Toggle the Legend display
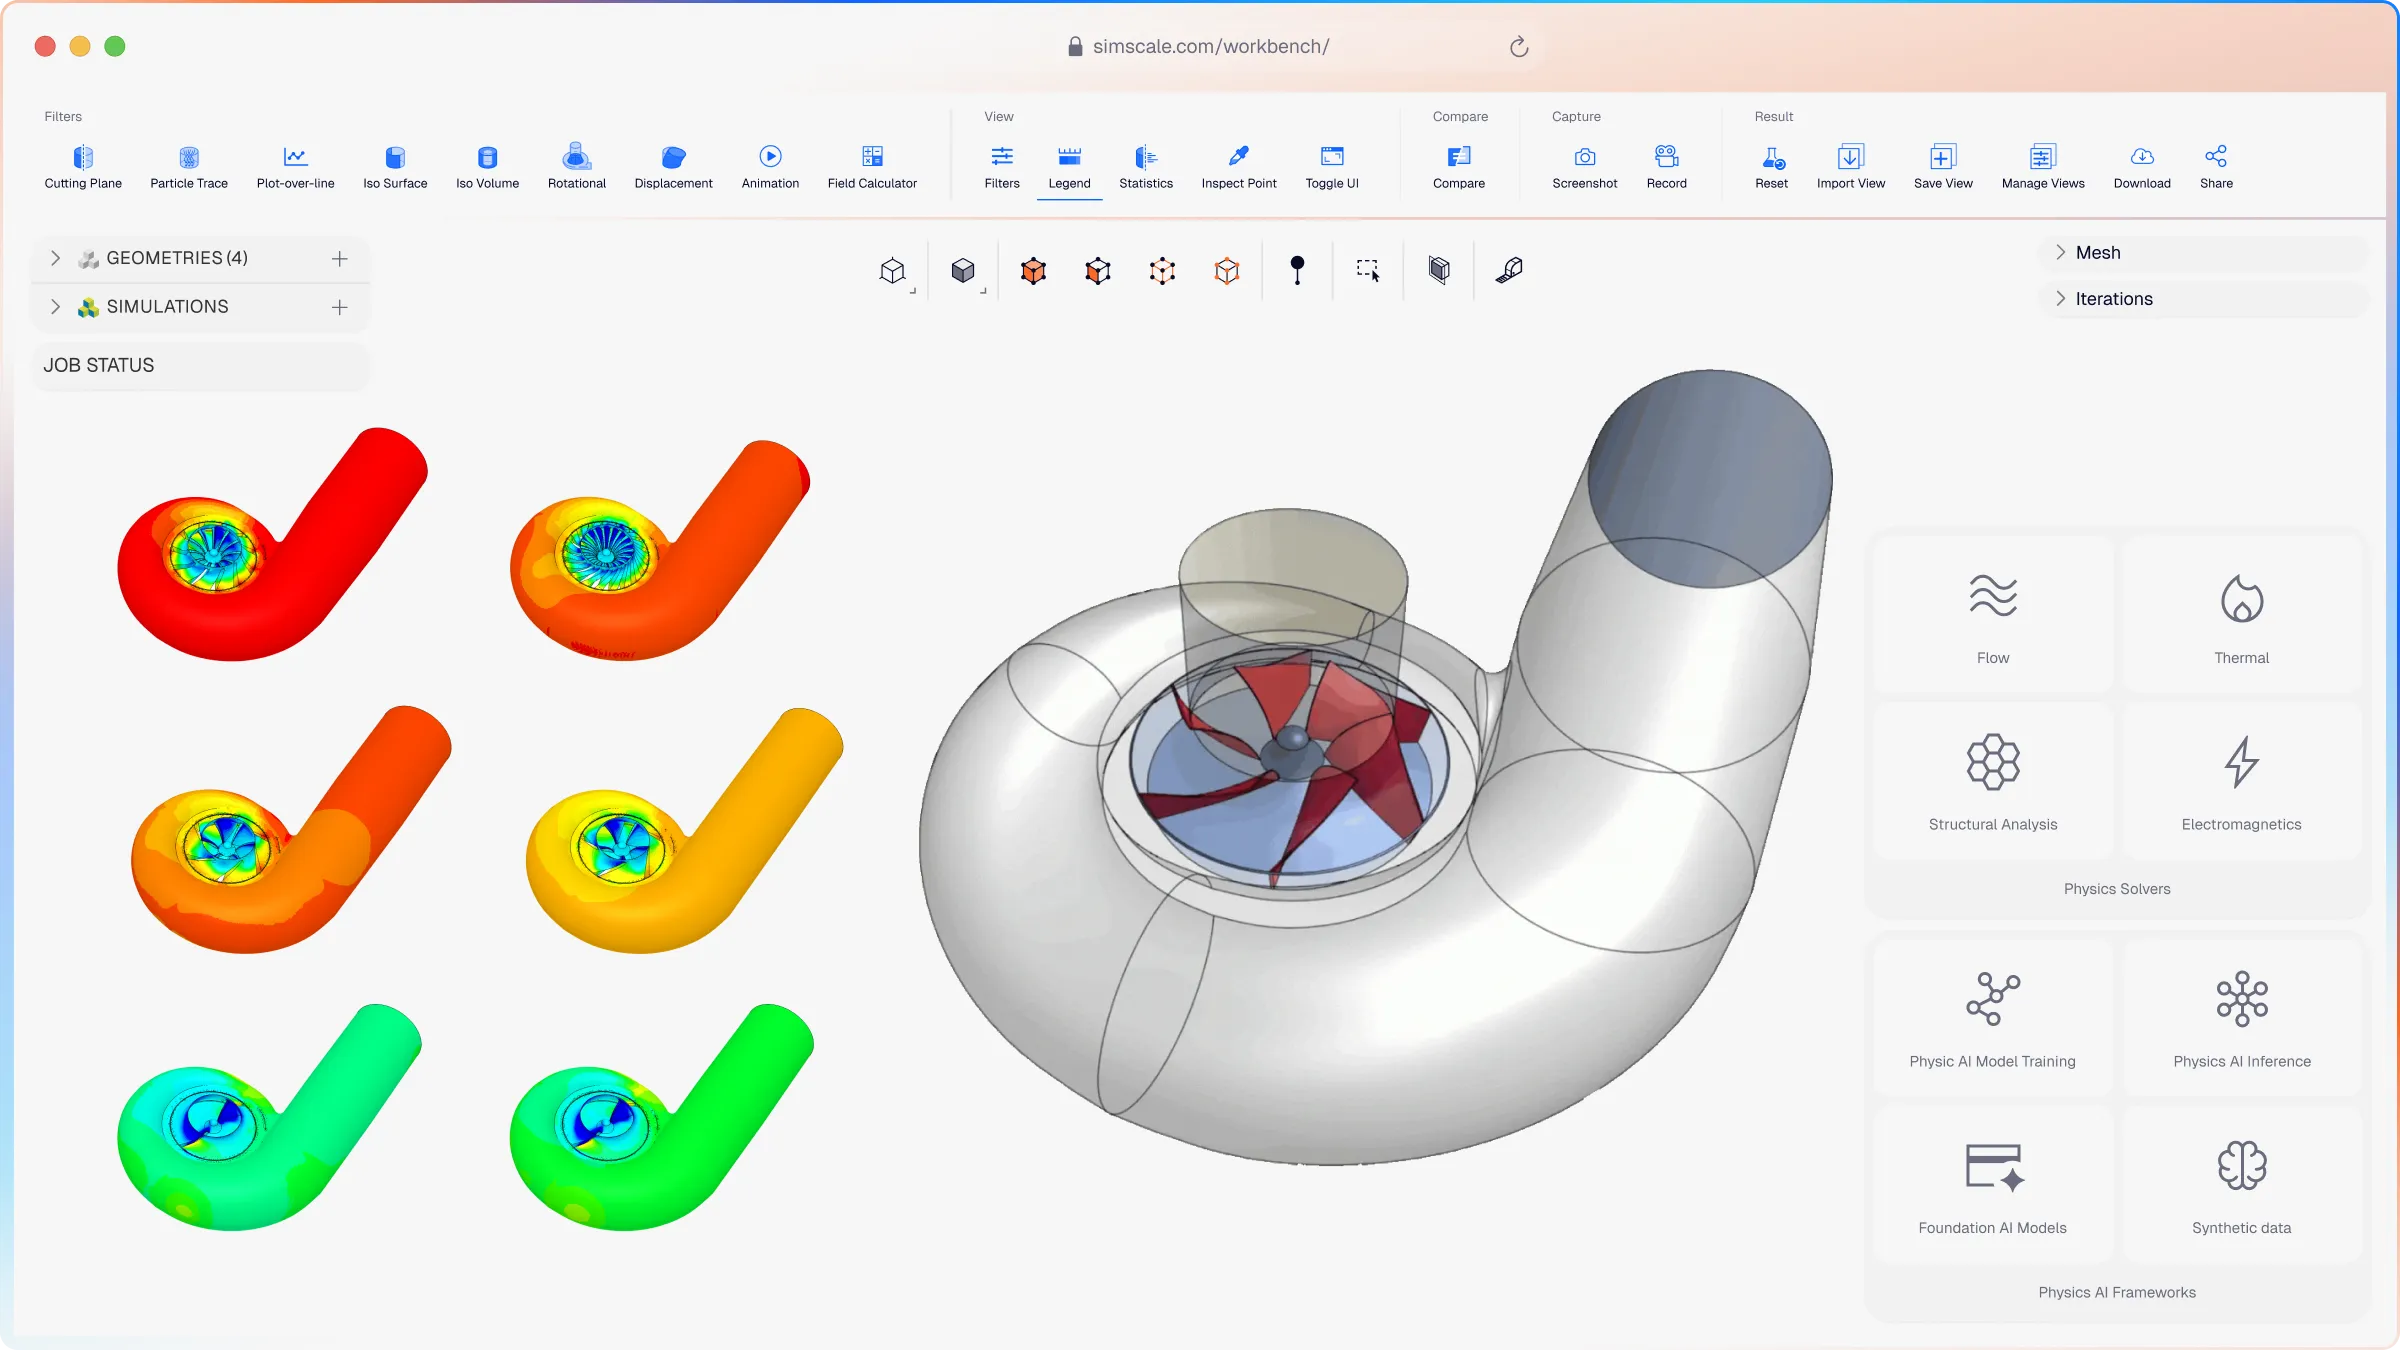Image resolution: width=2400 pixels, height=1350 pixels. coord(1069,167)
